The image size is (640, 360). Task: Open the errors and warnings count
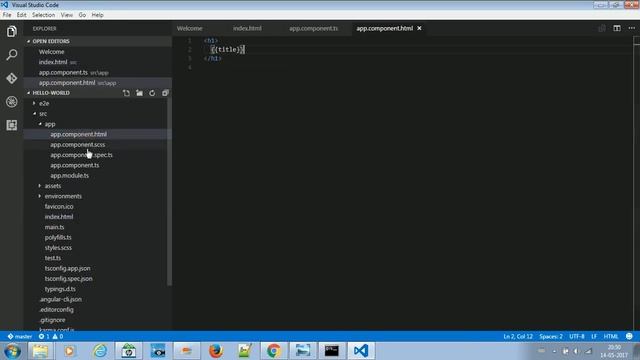(51, 336)
